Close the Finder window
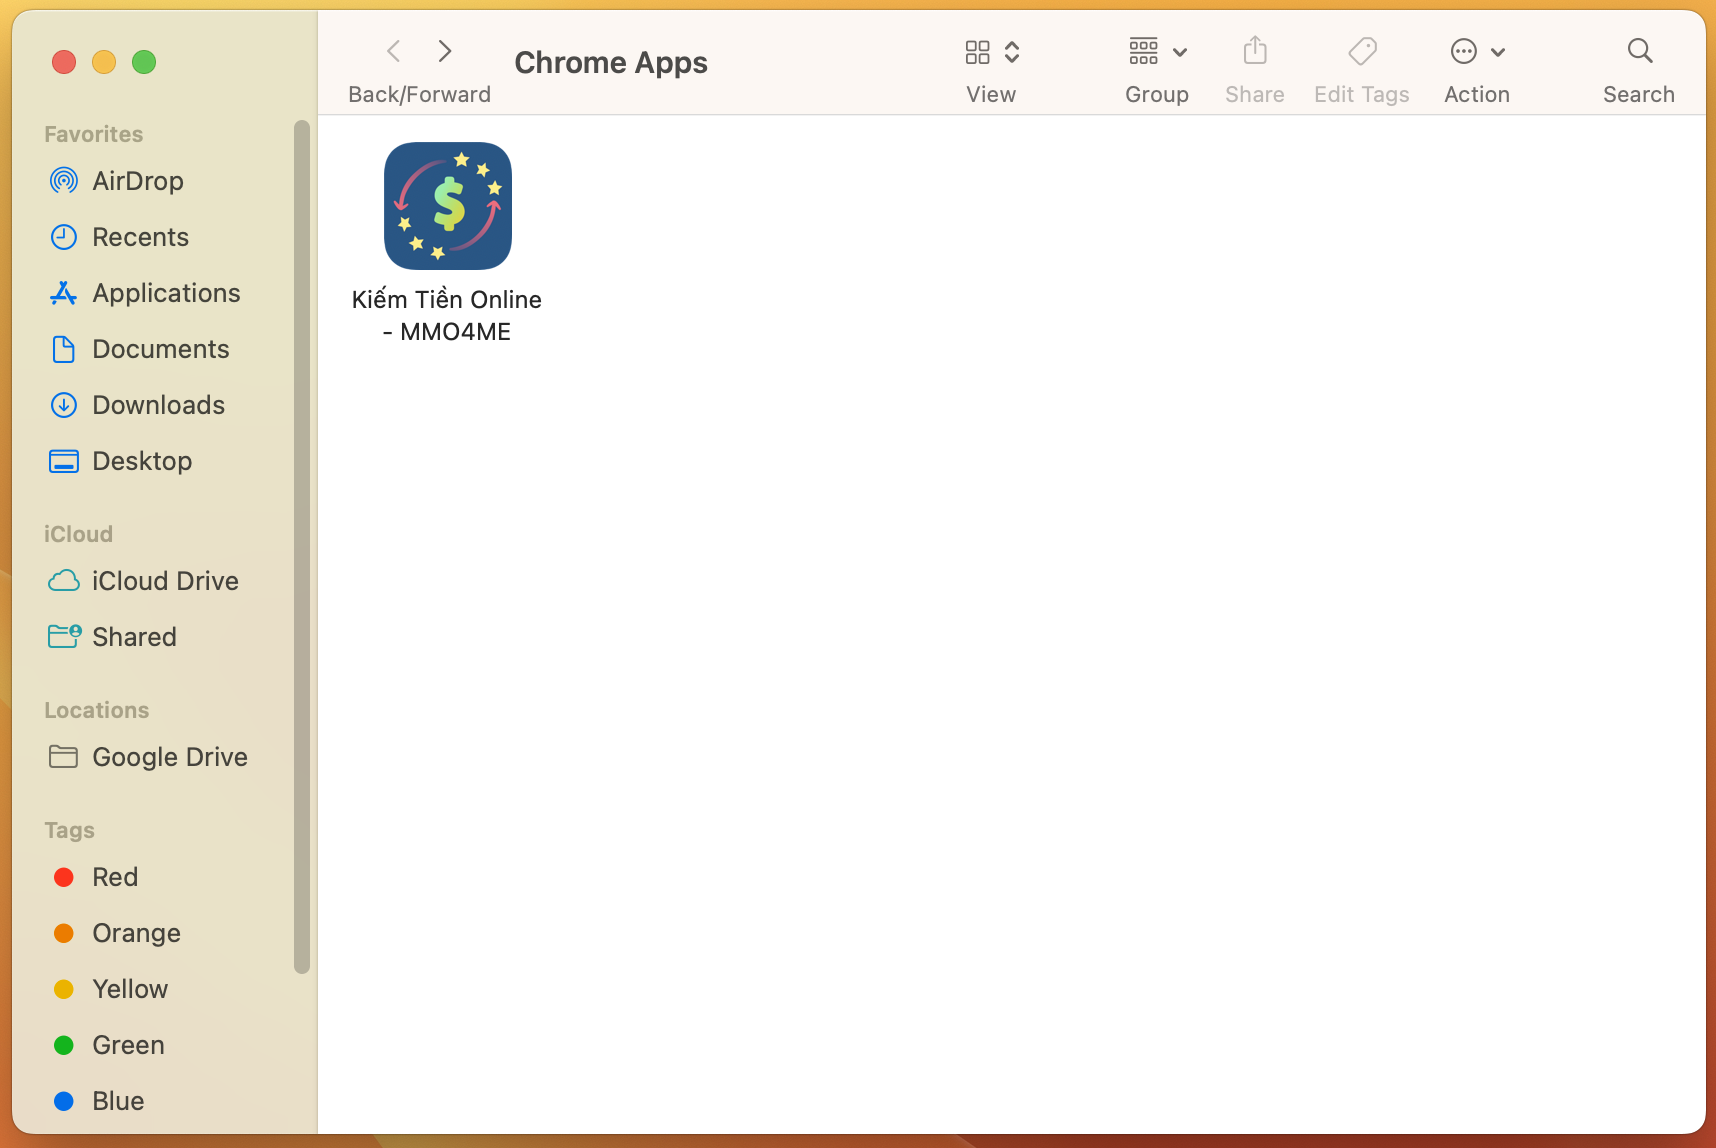 tap(64, 62)
